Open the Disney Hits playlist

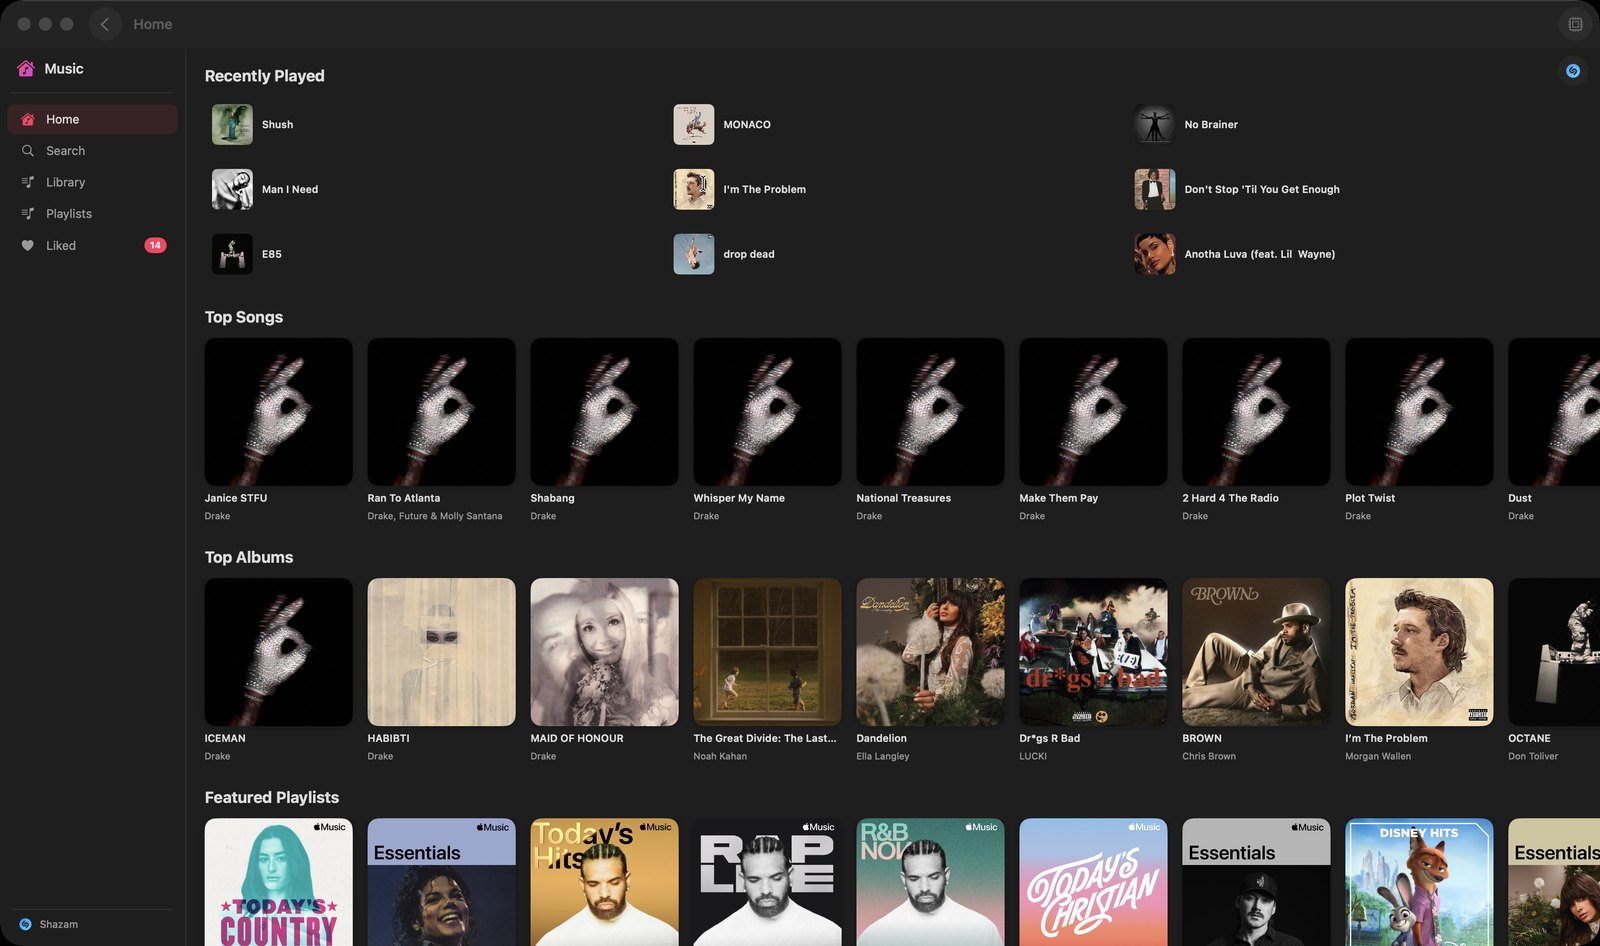[1419, 882]
